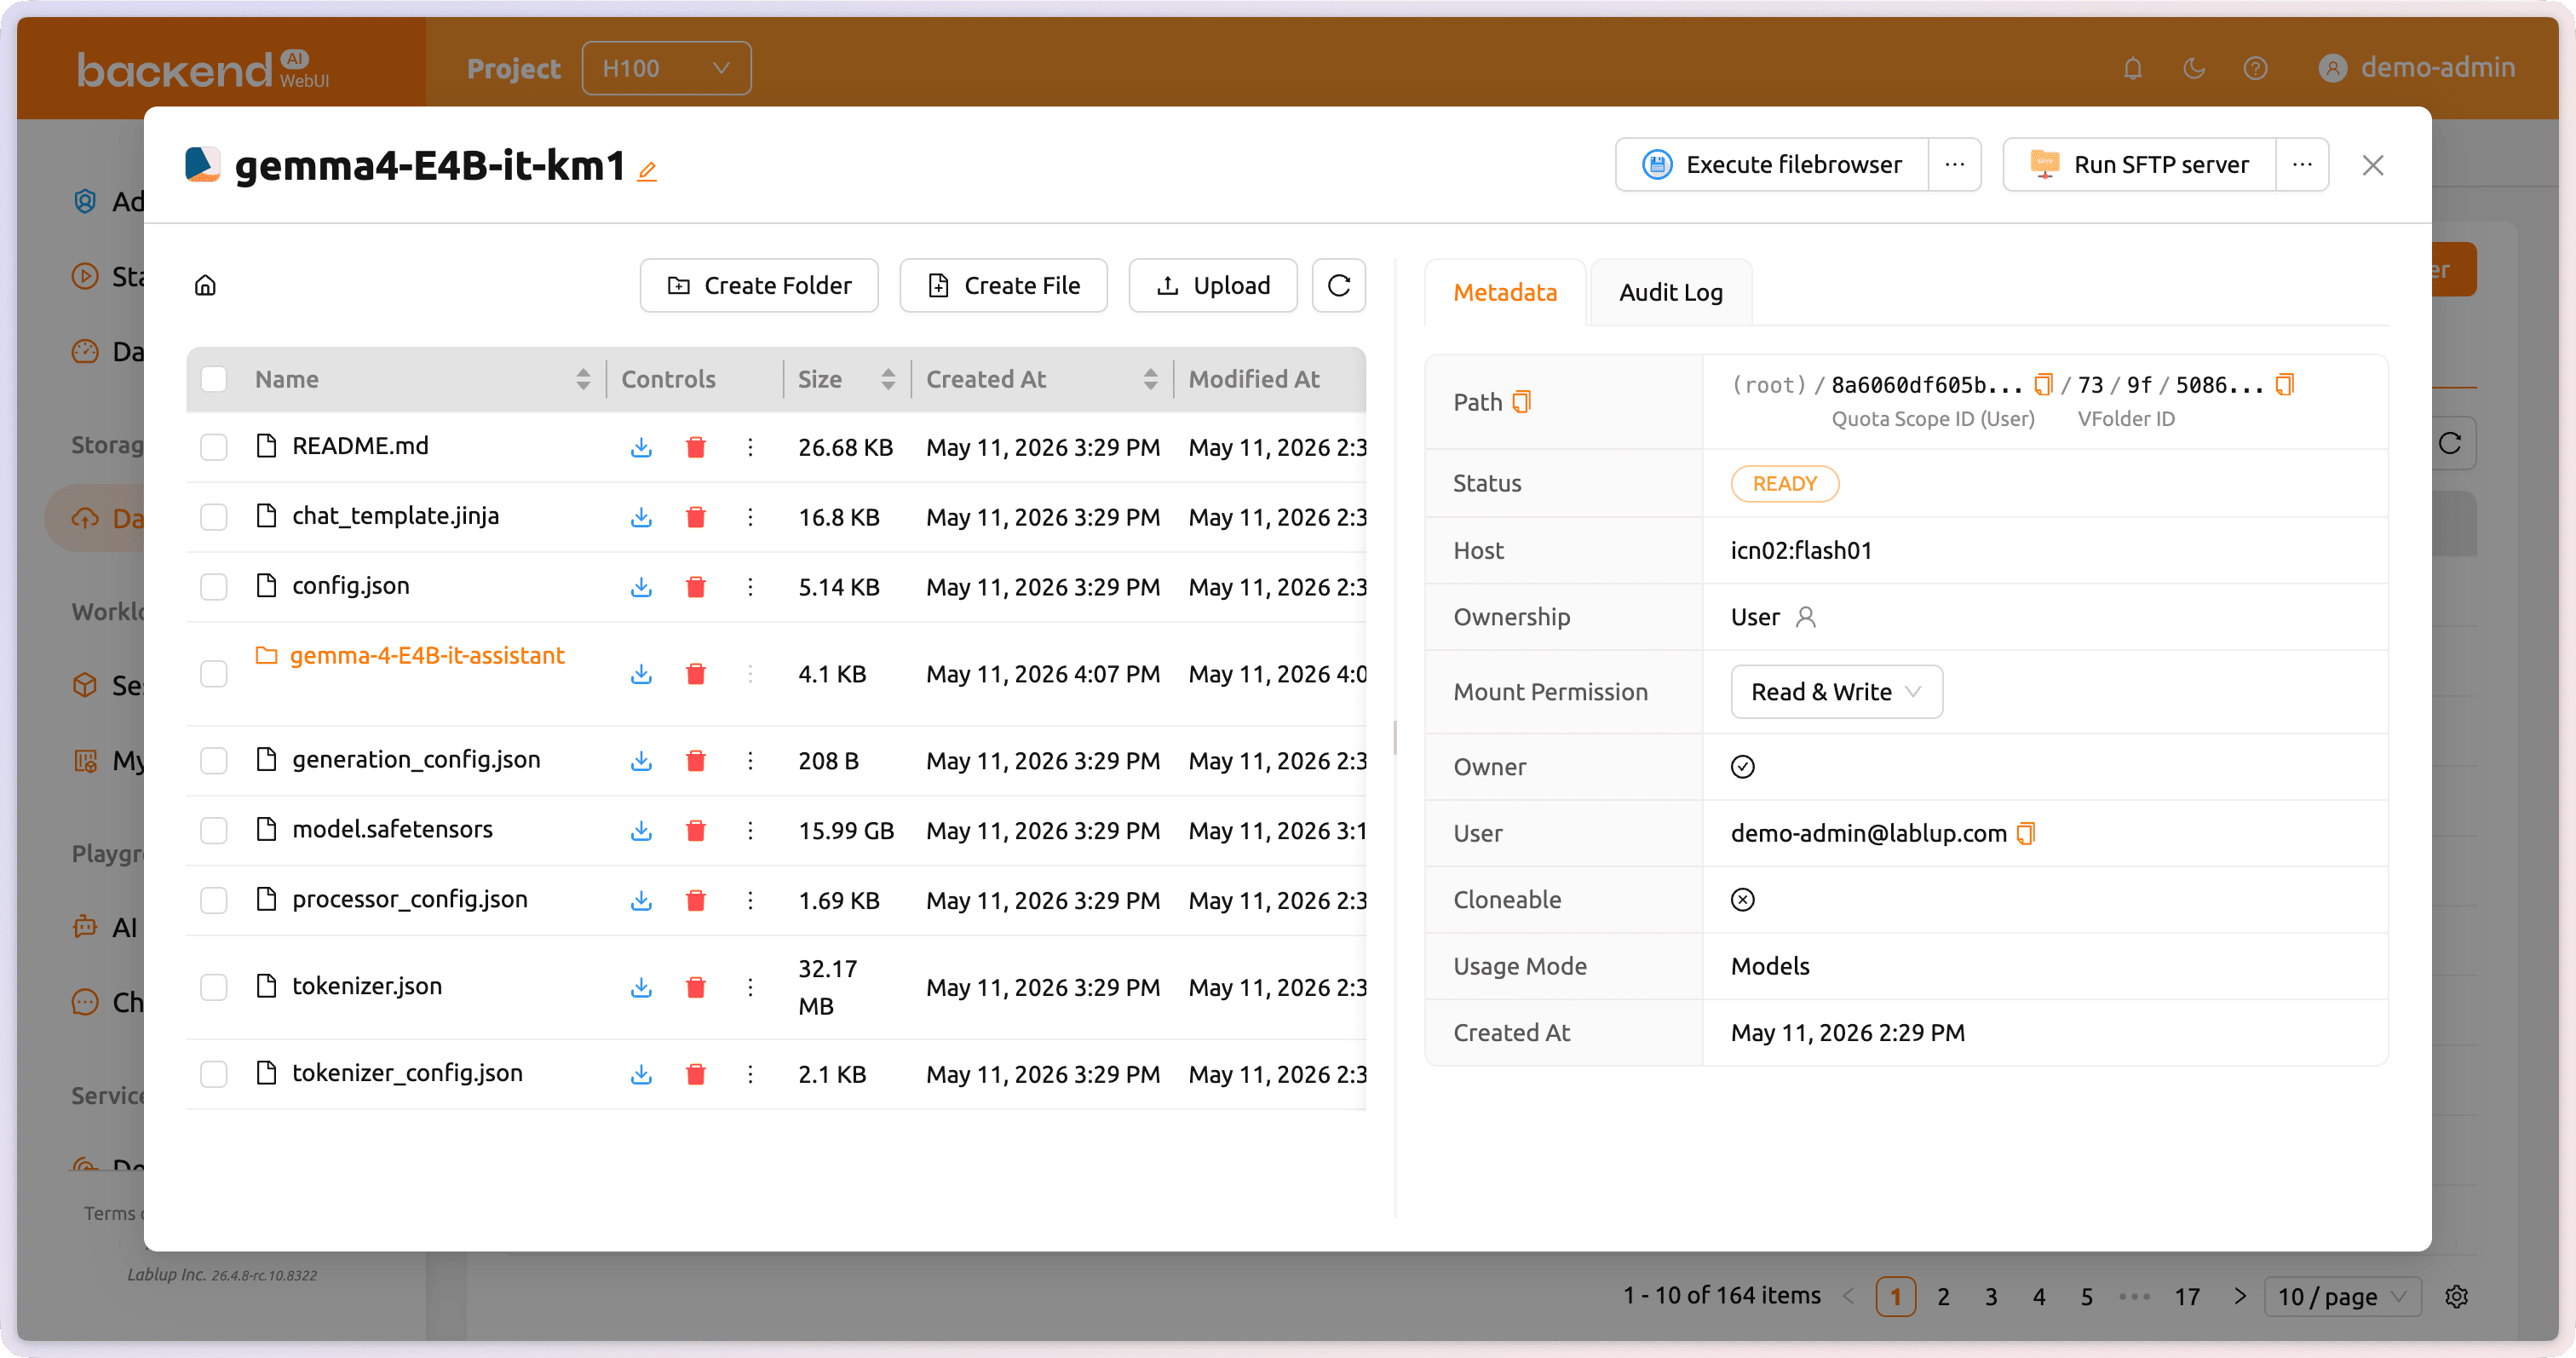Image resolution: width=2576 pixels, height=1358 pixels.
Task: Check the config.json row checkbox
Action: pyautogui.click(x=214, y=587)
